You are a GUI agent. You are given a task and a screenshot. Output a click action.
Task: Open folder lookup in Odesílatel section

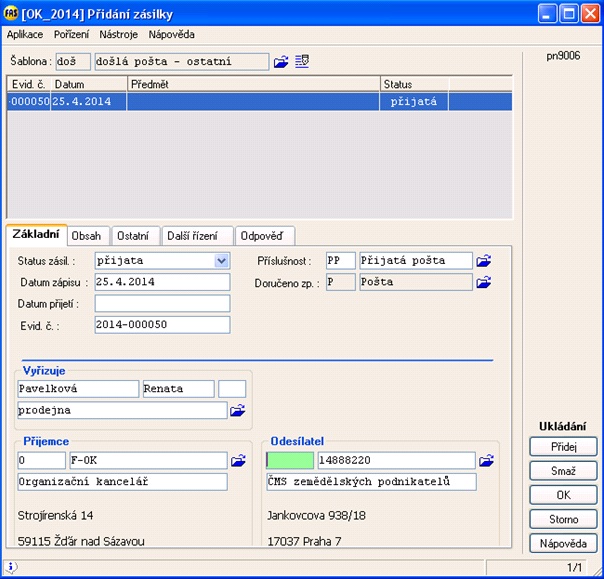click(487, 460)
